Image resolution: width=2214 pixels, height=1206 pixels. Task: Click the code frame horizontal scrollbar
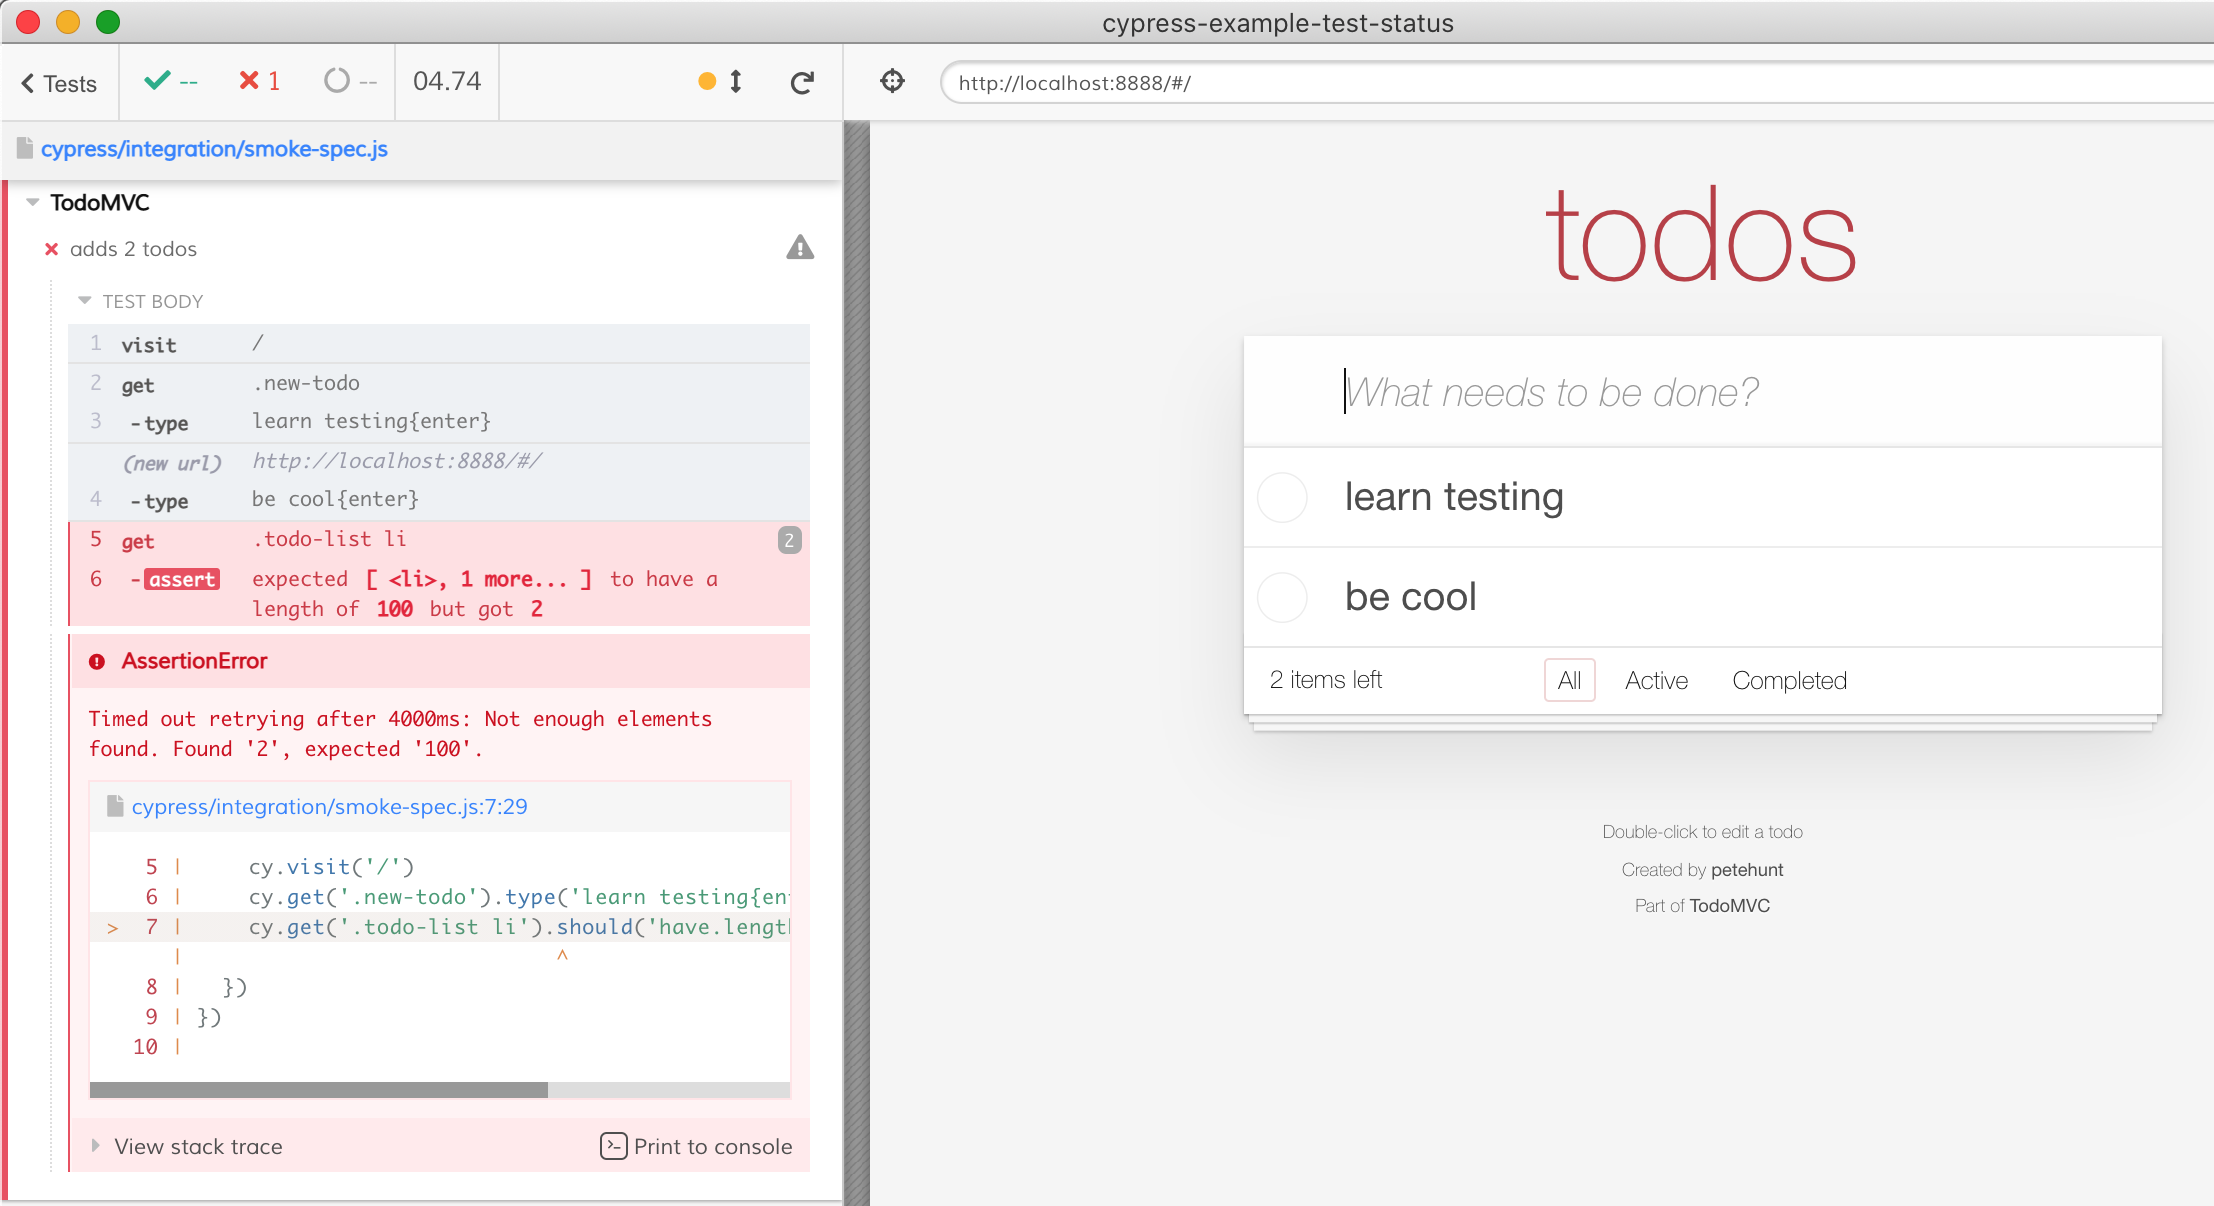tap(318, 1089)
